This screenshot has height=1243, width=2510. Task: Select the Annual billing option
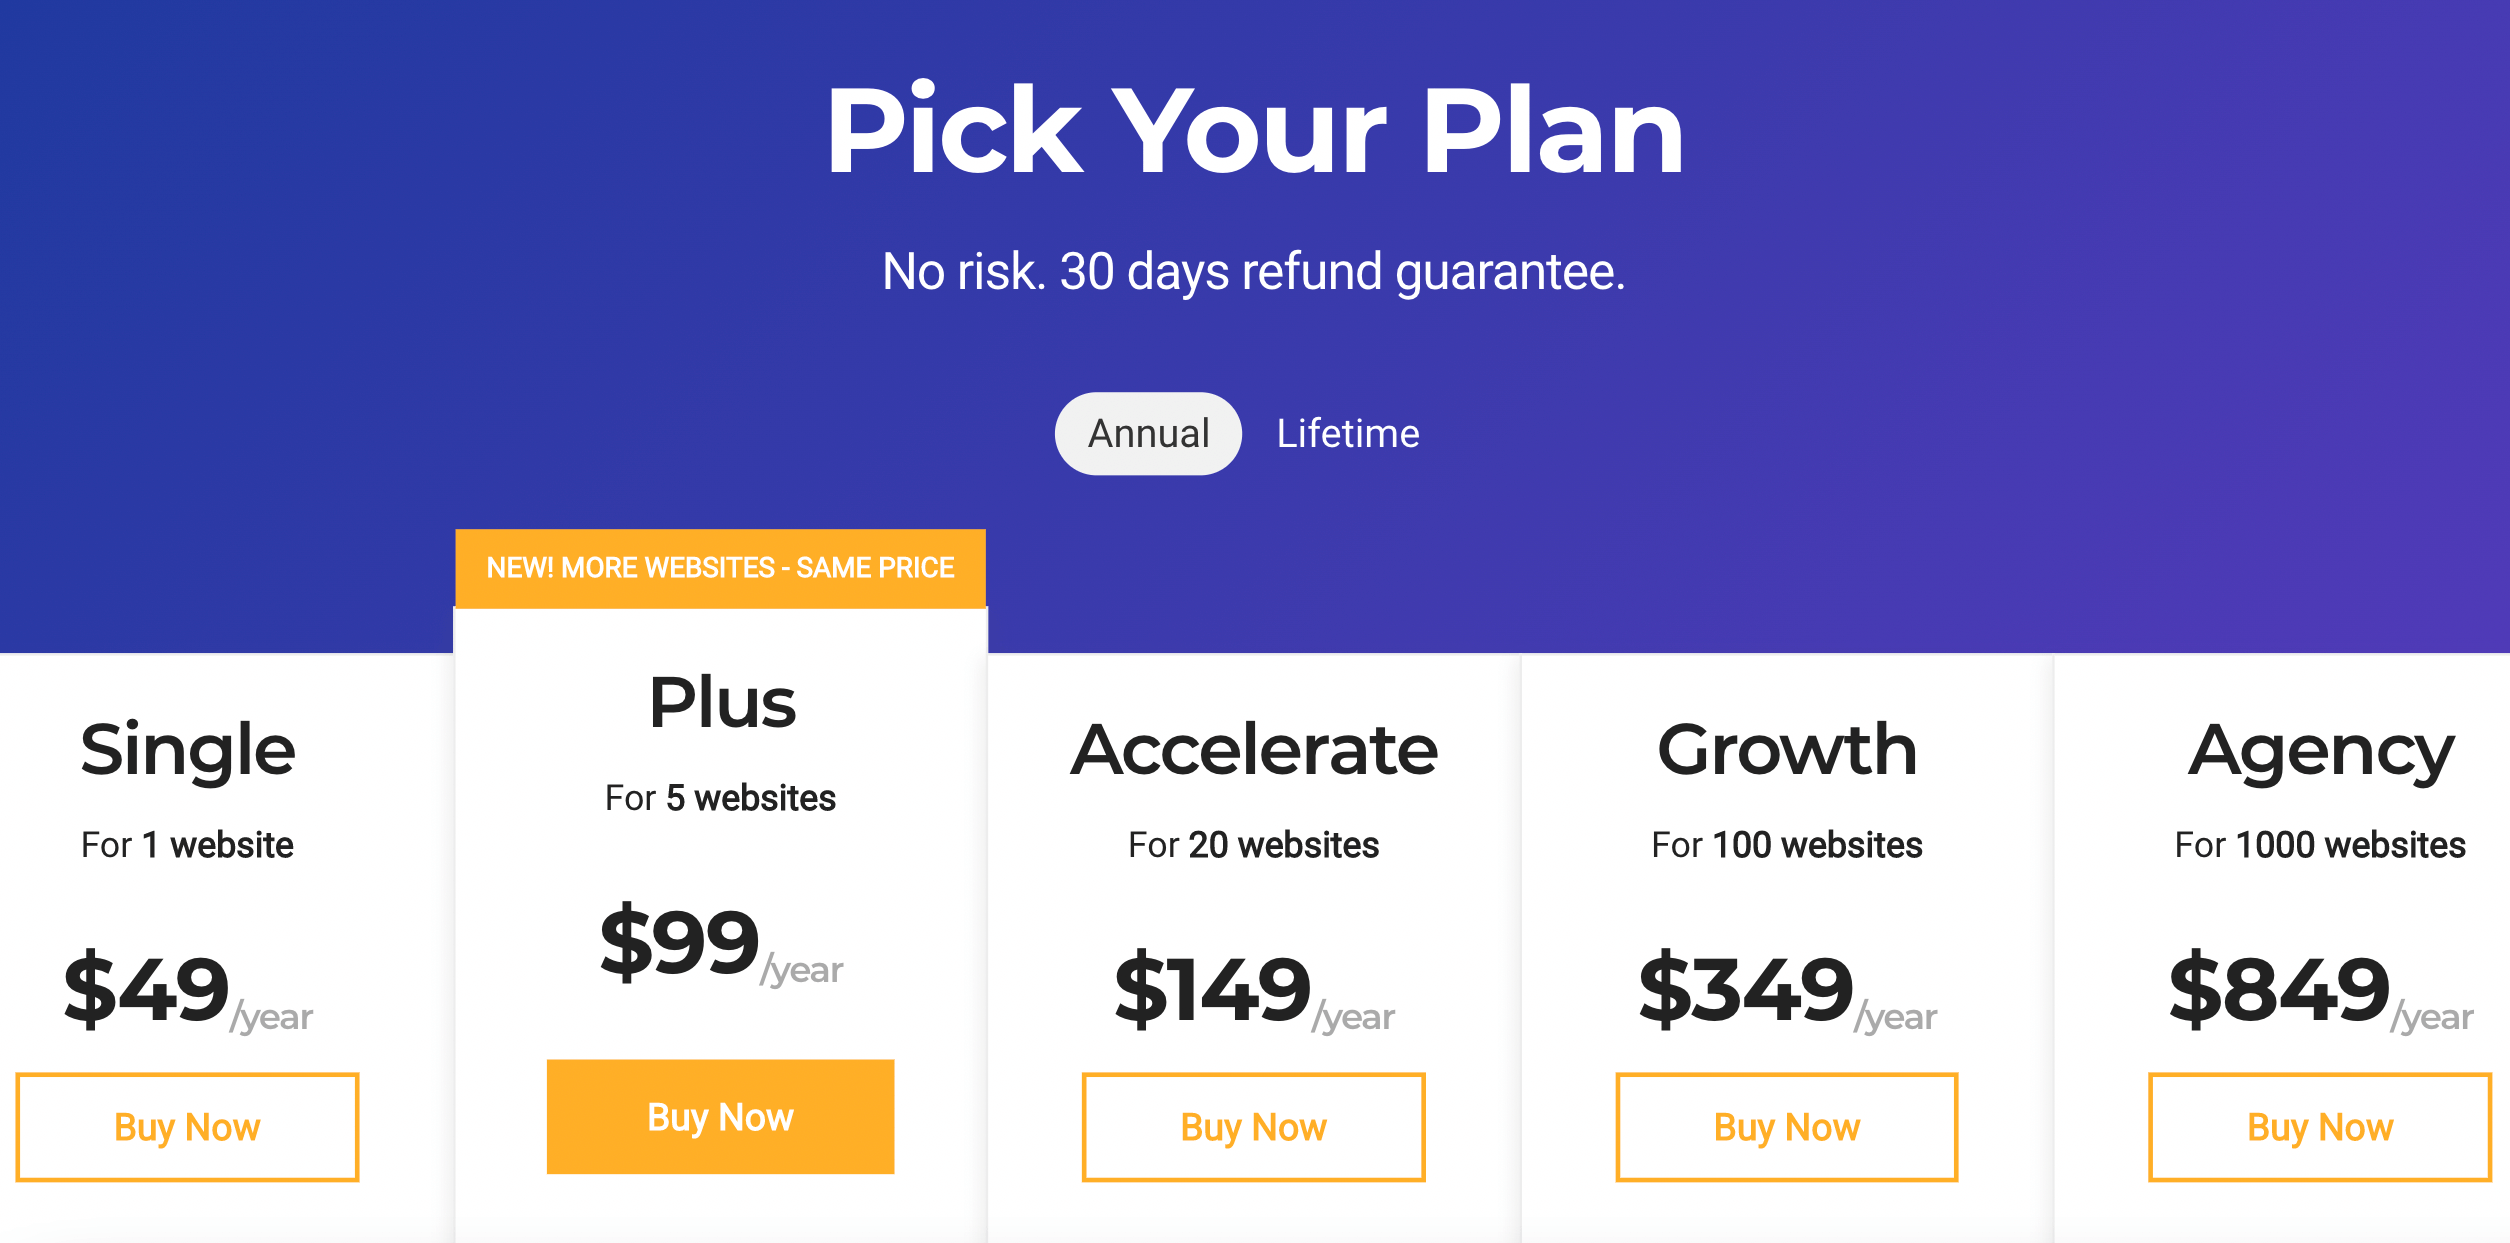tap(1148, 434)
